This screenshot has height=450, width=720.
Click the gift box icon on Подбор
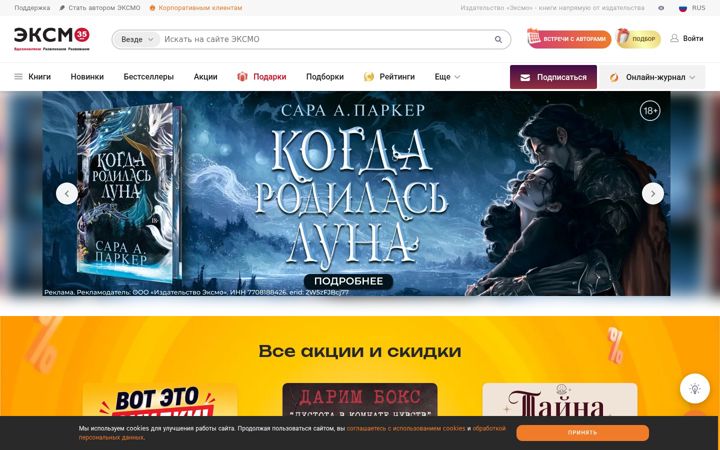(x=623, y=36)
